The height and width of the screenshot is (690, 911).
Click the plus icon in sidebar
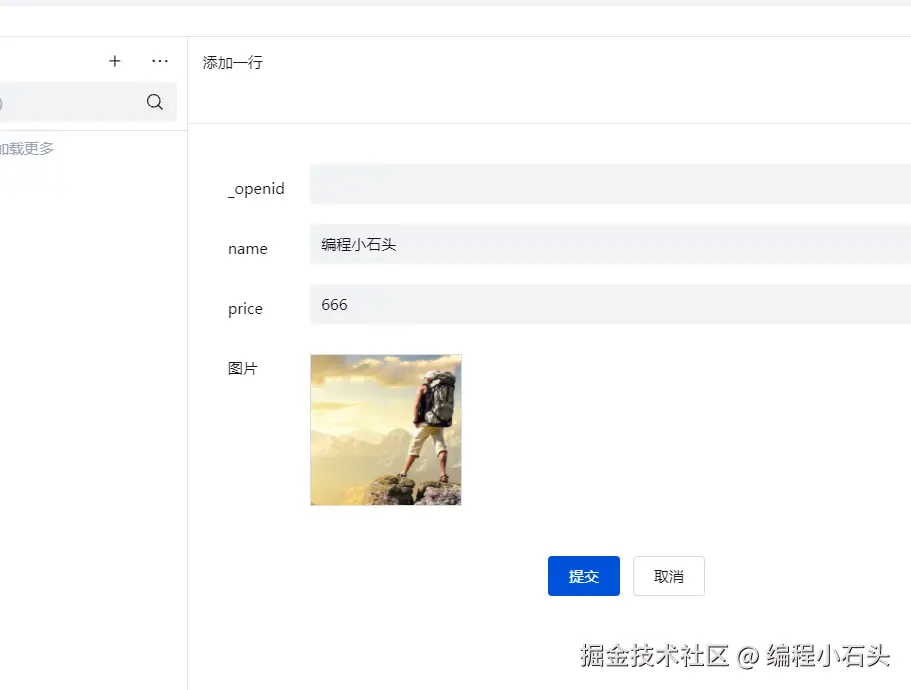point(114,61)
